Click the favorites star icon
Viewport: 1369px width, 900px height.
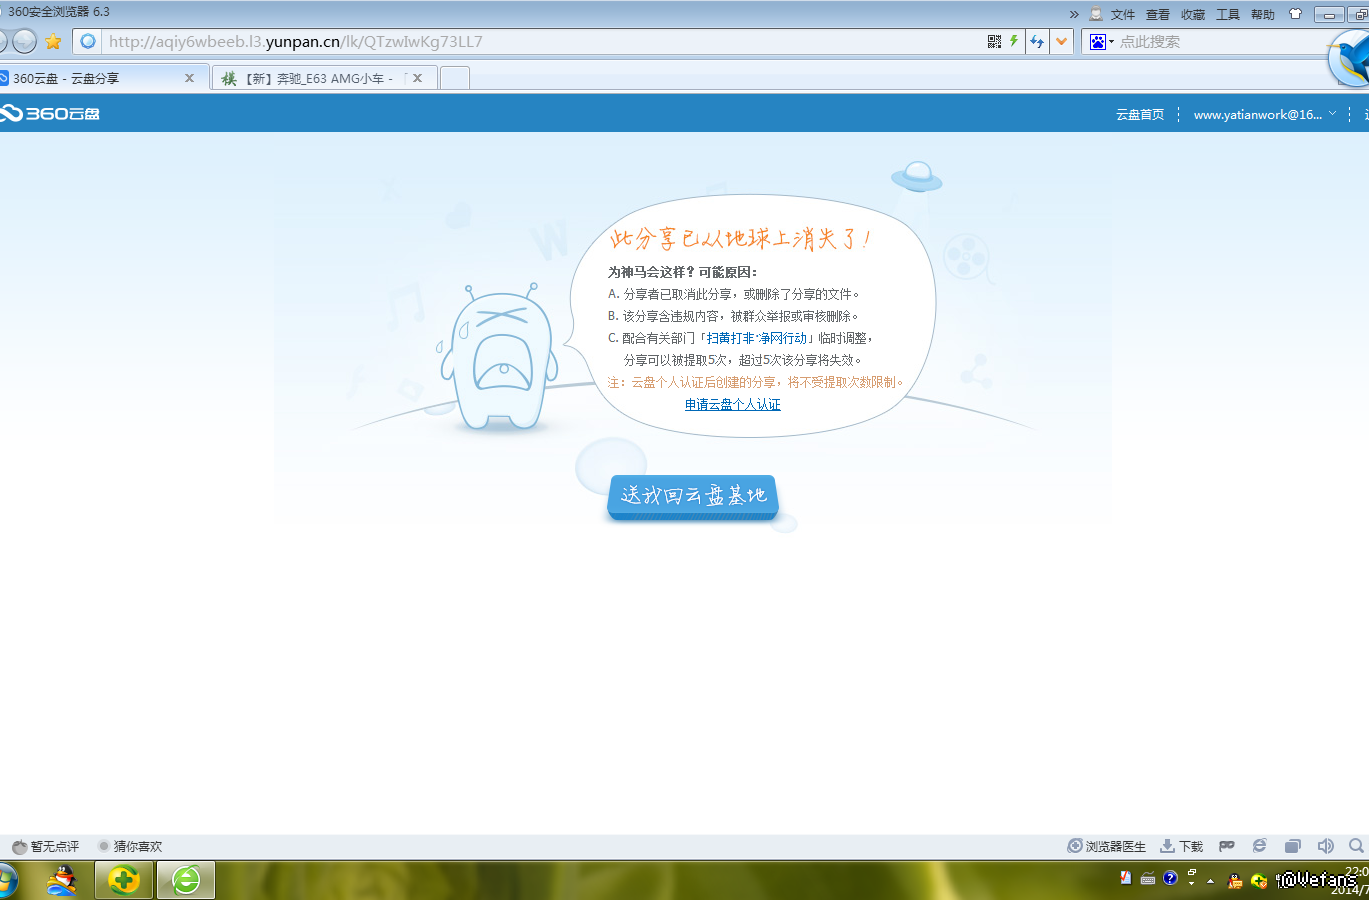(x=53, y=41)
